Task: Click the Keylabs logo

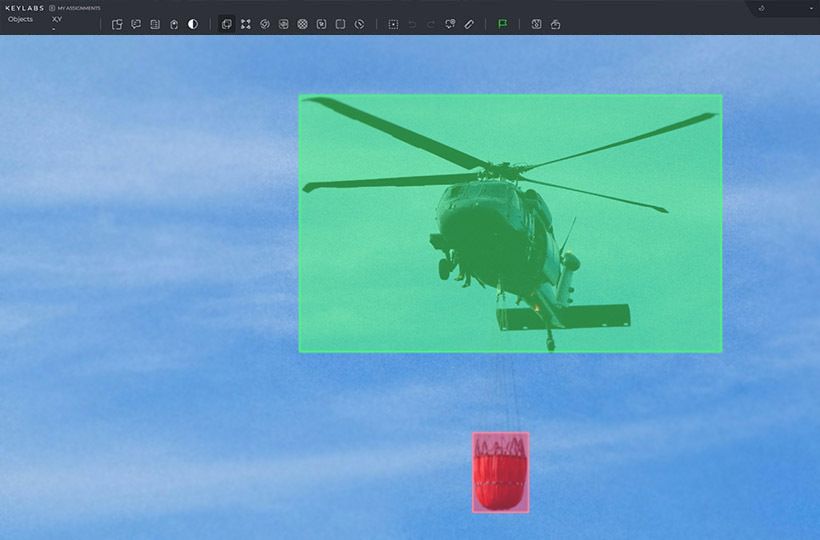Action: [x=24, y=8]
